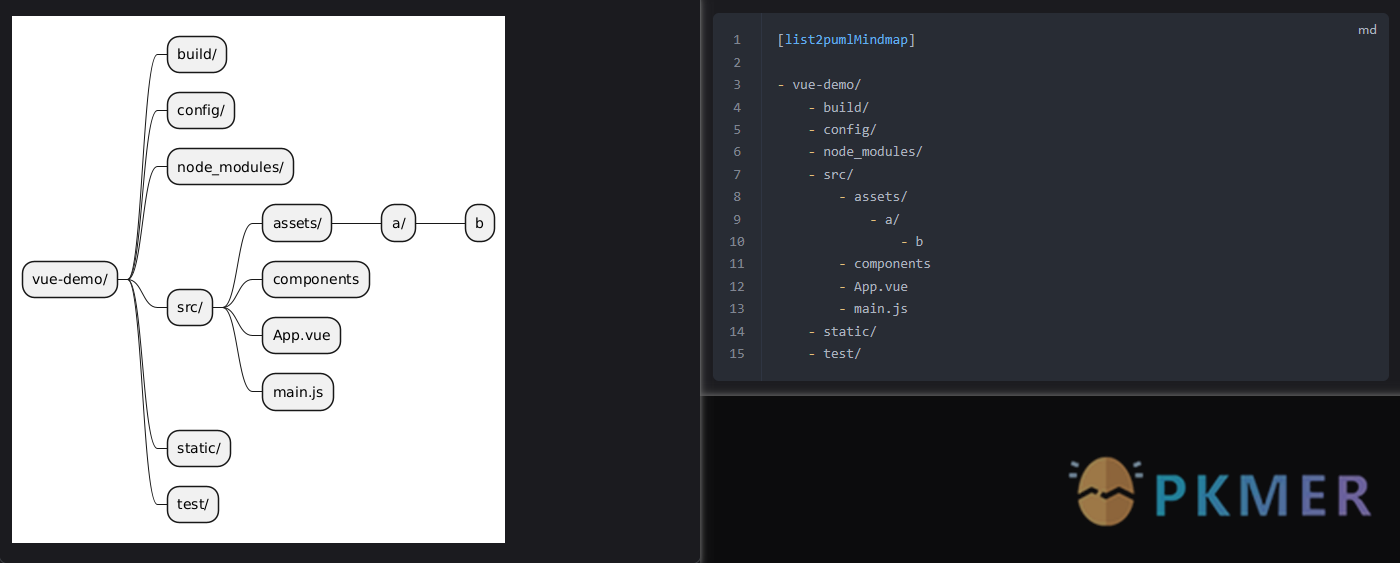Click the [list2pumlMindmap] code line
Image resolution: width=1400 pixels, height=563 pixels.
tap(846, 40)
